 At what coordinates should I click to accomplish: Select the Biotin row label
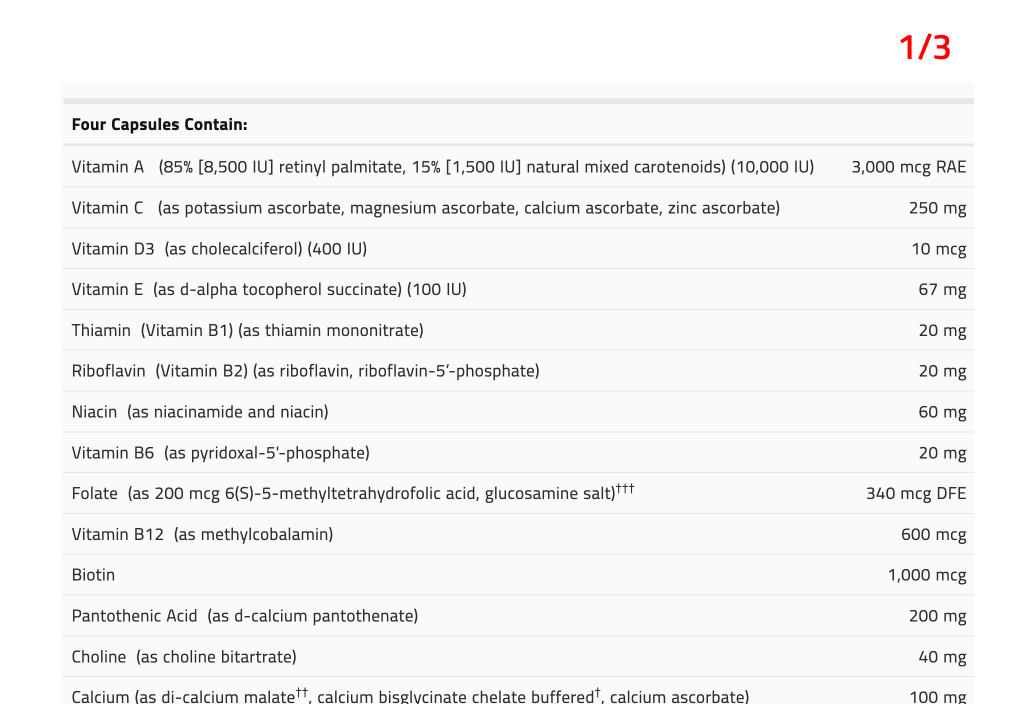[93, 575]
